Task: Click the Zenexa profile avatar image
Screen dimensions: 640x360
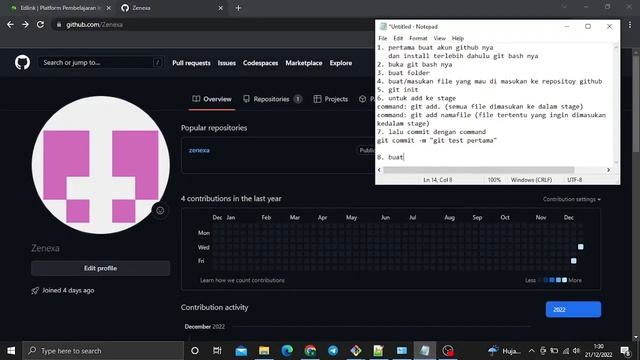Action: click(x=100, y=165)
